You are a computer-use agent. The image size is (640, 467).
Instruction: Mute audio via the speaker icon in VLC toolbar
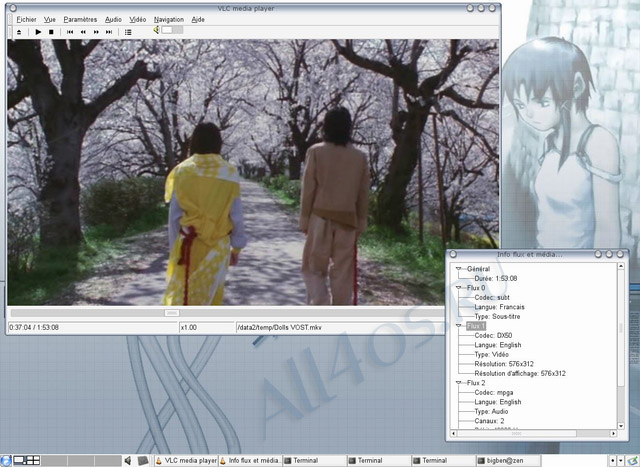156,30
